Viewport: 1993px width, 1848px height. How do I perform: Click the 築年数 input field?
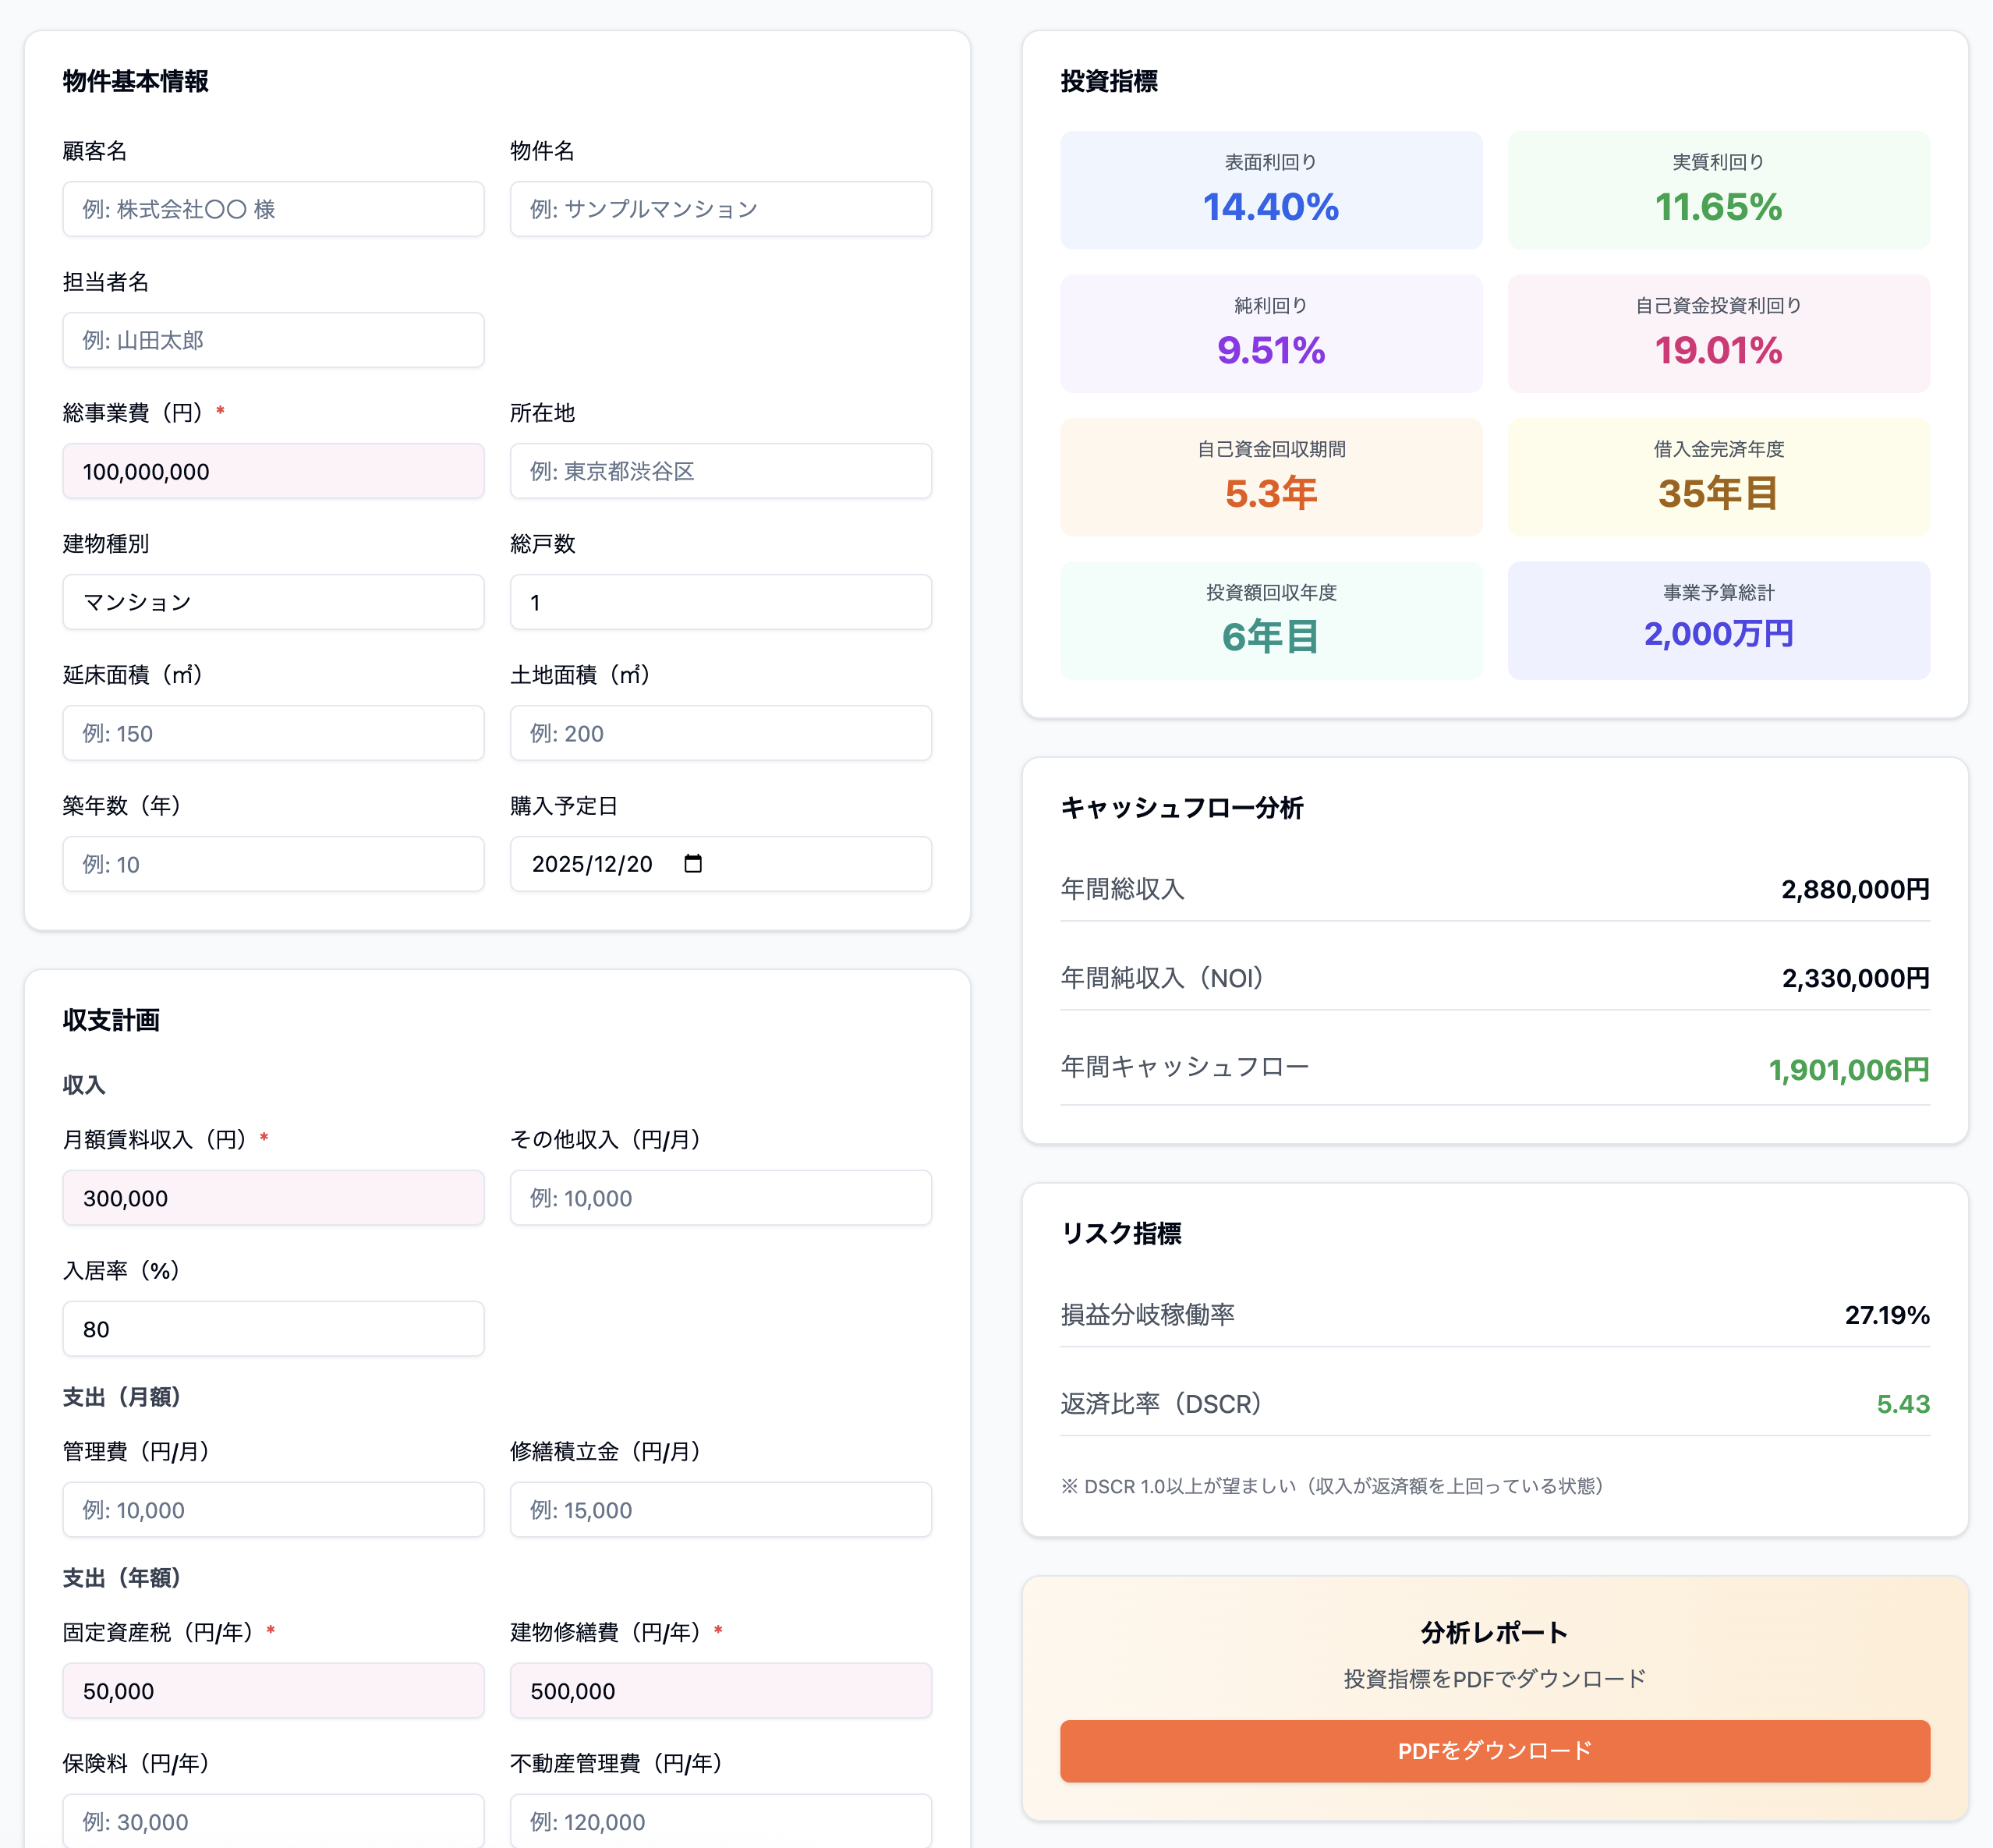(273, 864)
